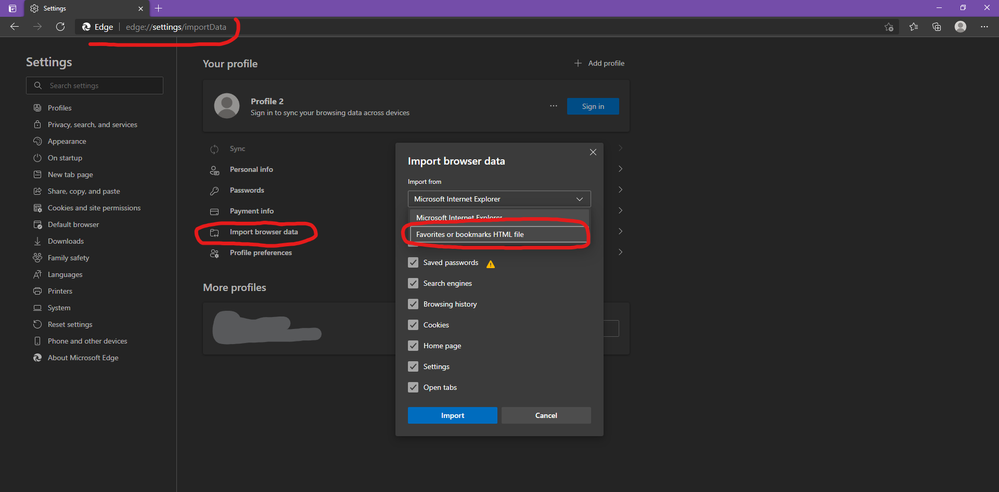Toggle the Settings checkbox in import dialog
Image resolution: width=999 pixels, height=492 pixels.
(413, 366)
